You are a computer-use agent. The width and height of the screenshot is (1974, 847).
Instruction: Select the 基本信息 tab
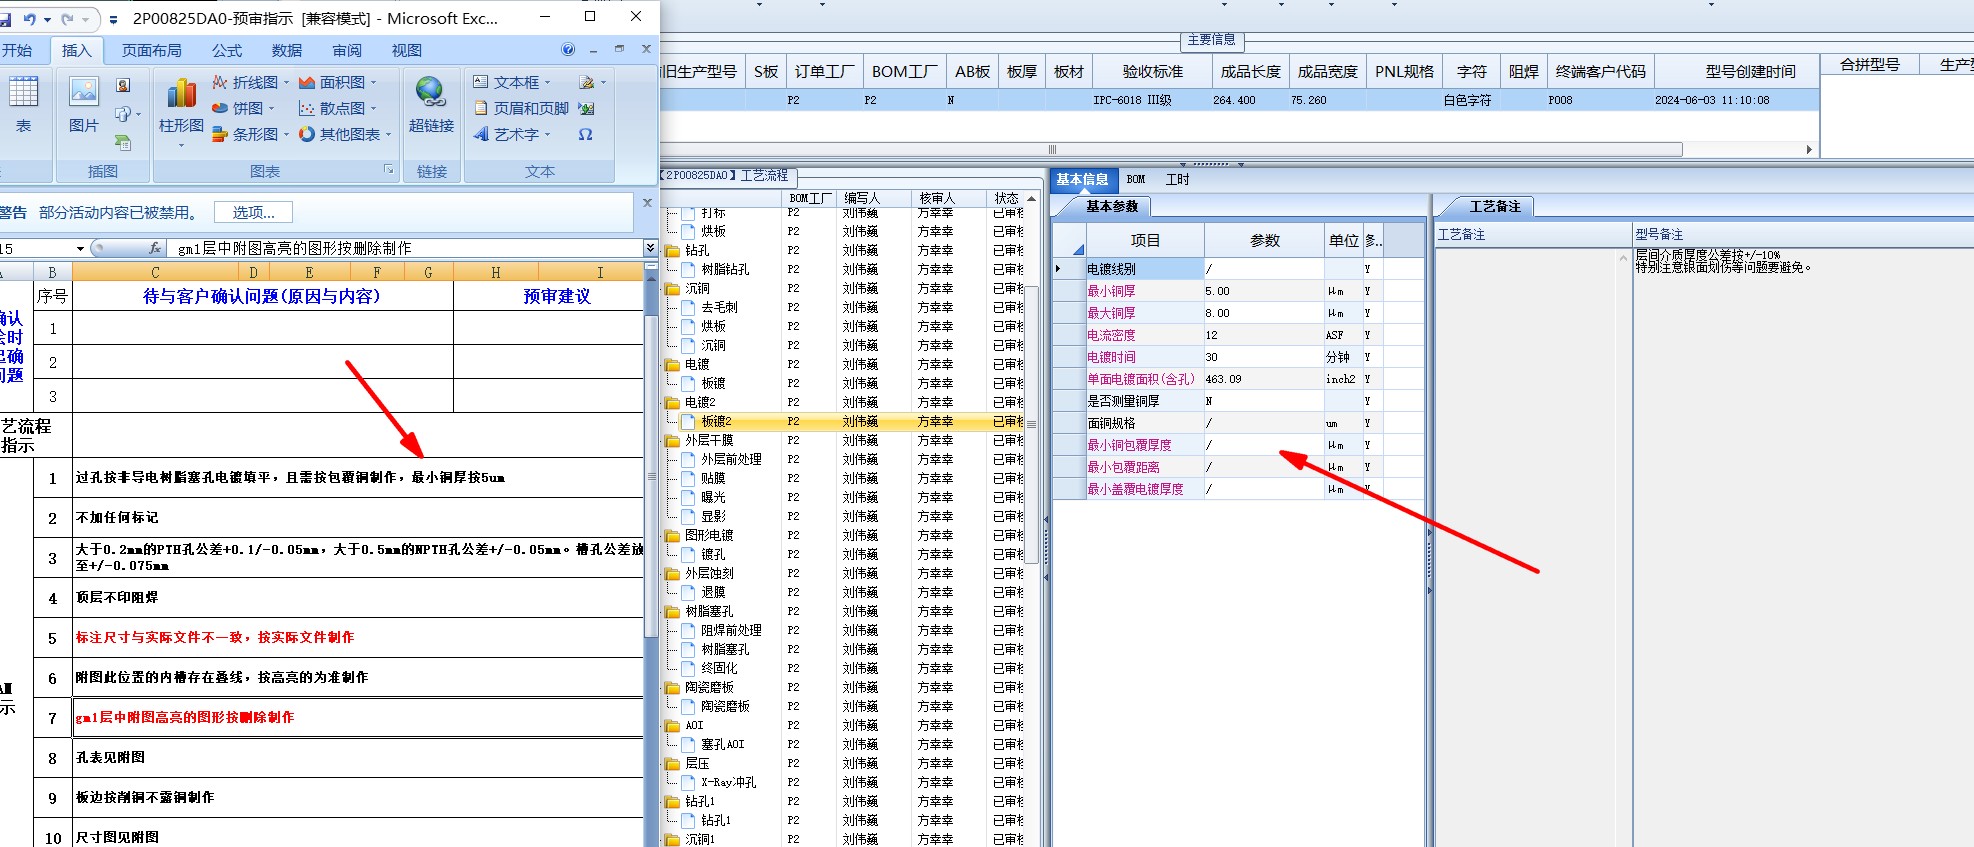(x=1083, y=180)
